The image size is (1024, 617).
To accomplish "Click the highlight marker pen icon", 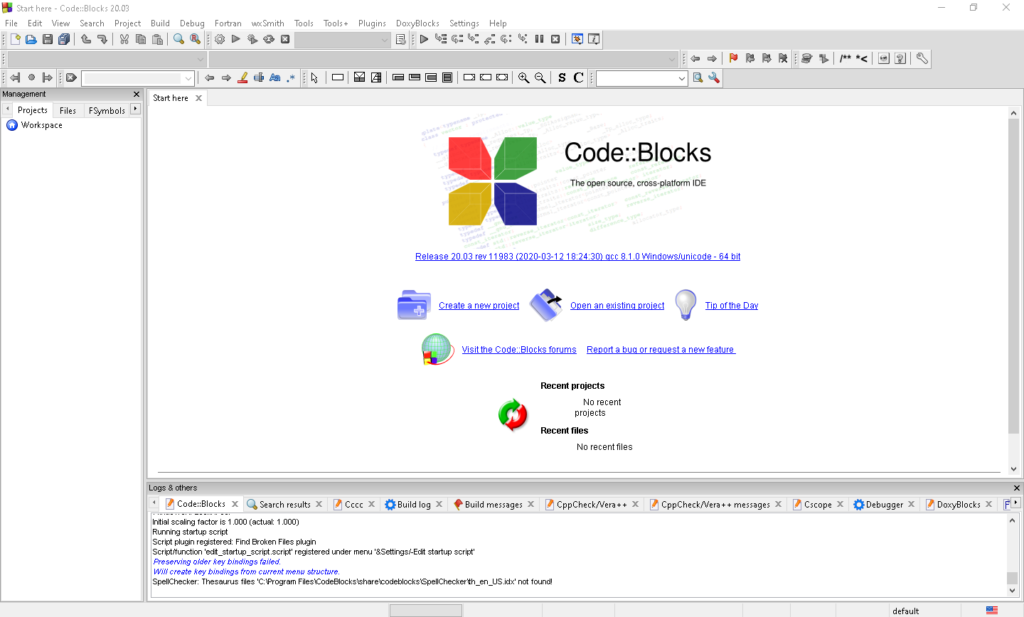I will click(x=242, y=78).
